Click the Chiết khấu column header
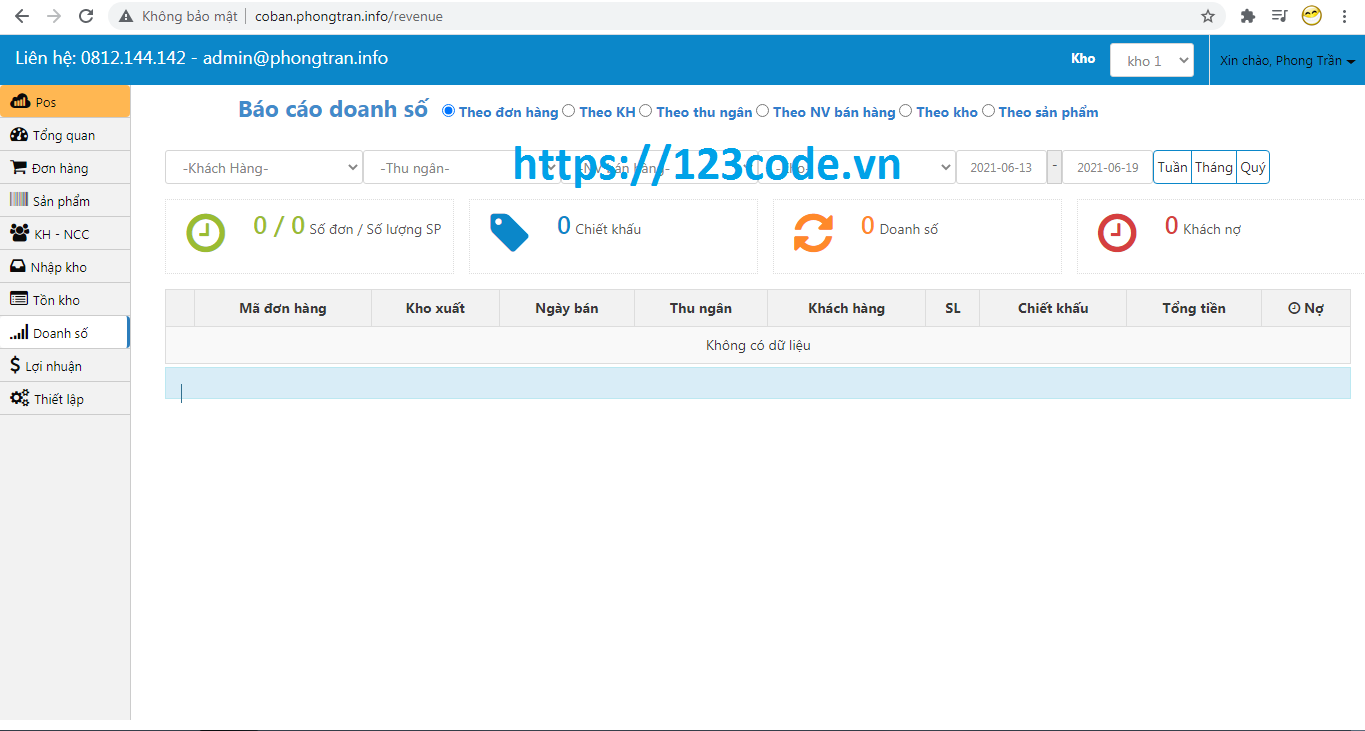Image resolution: width=1365 pixels, height=731 pixels. coord(1053,308)
